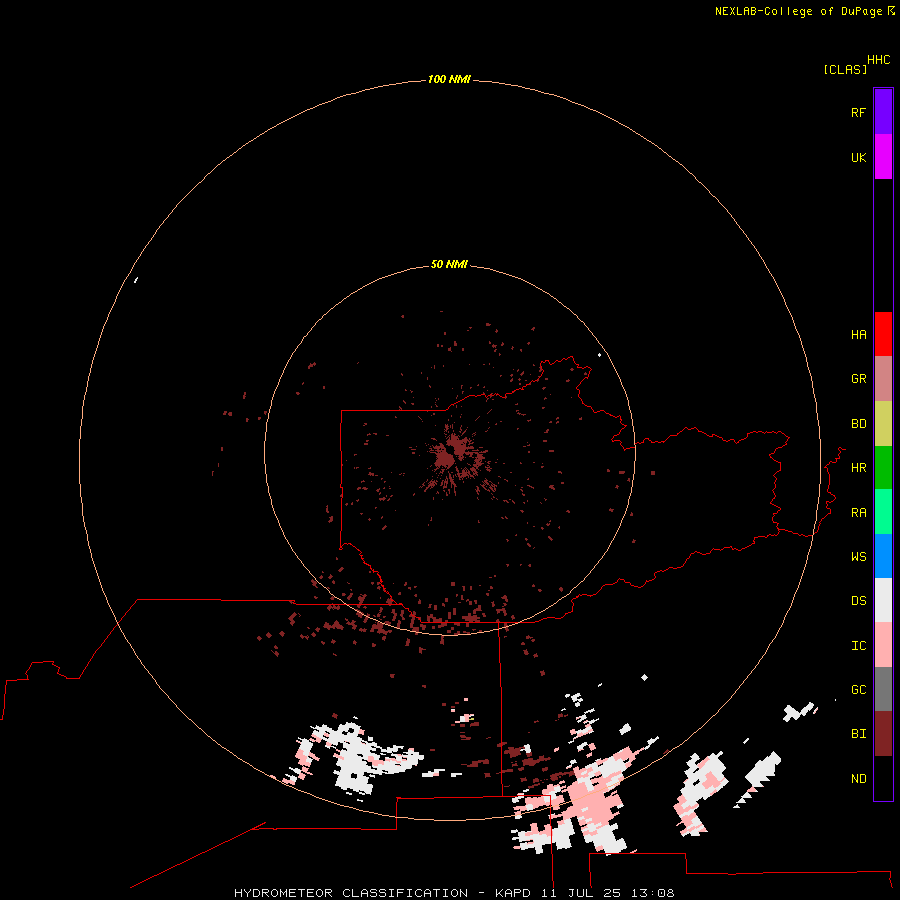Click the ND legend text
Image resolution: width=900 pixels, height=900 pixels.
pyautogui.click(x=858, y=779)
